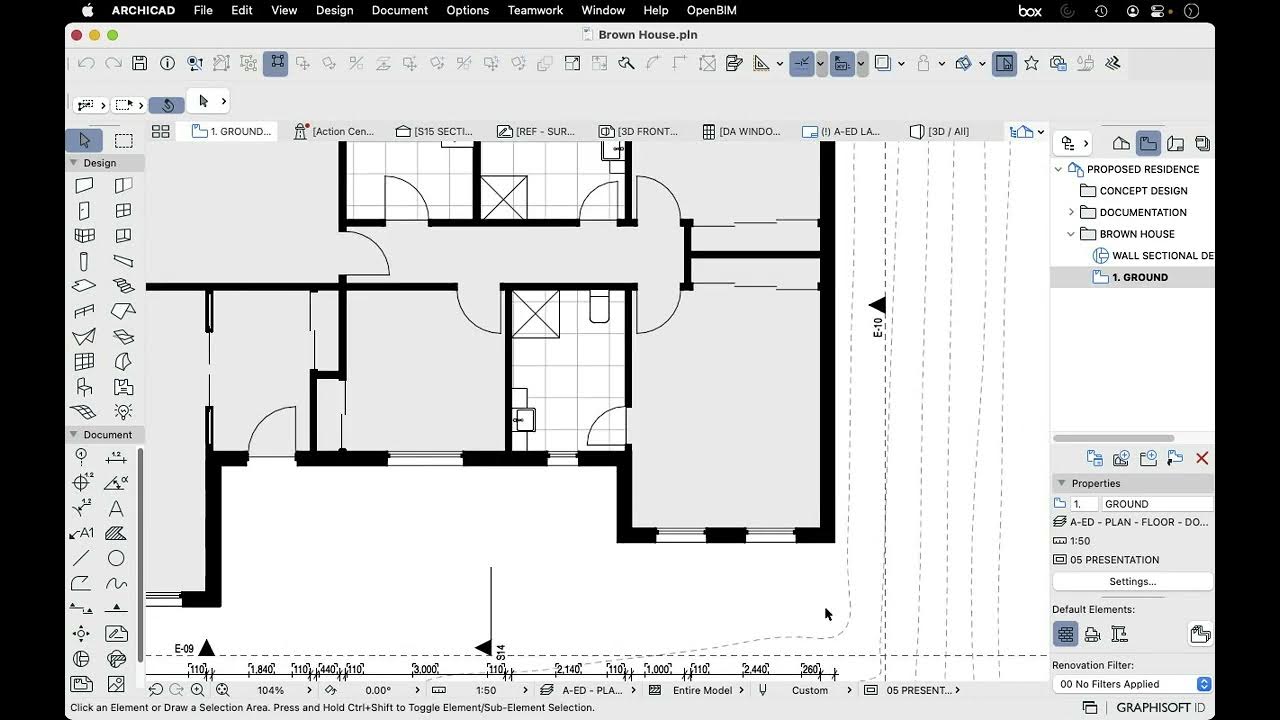Click the Settings... button in Properties

pos(1132,581)
